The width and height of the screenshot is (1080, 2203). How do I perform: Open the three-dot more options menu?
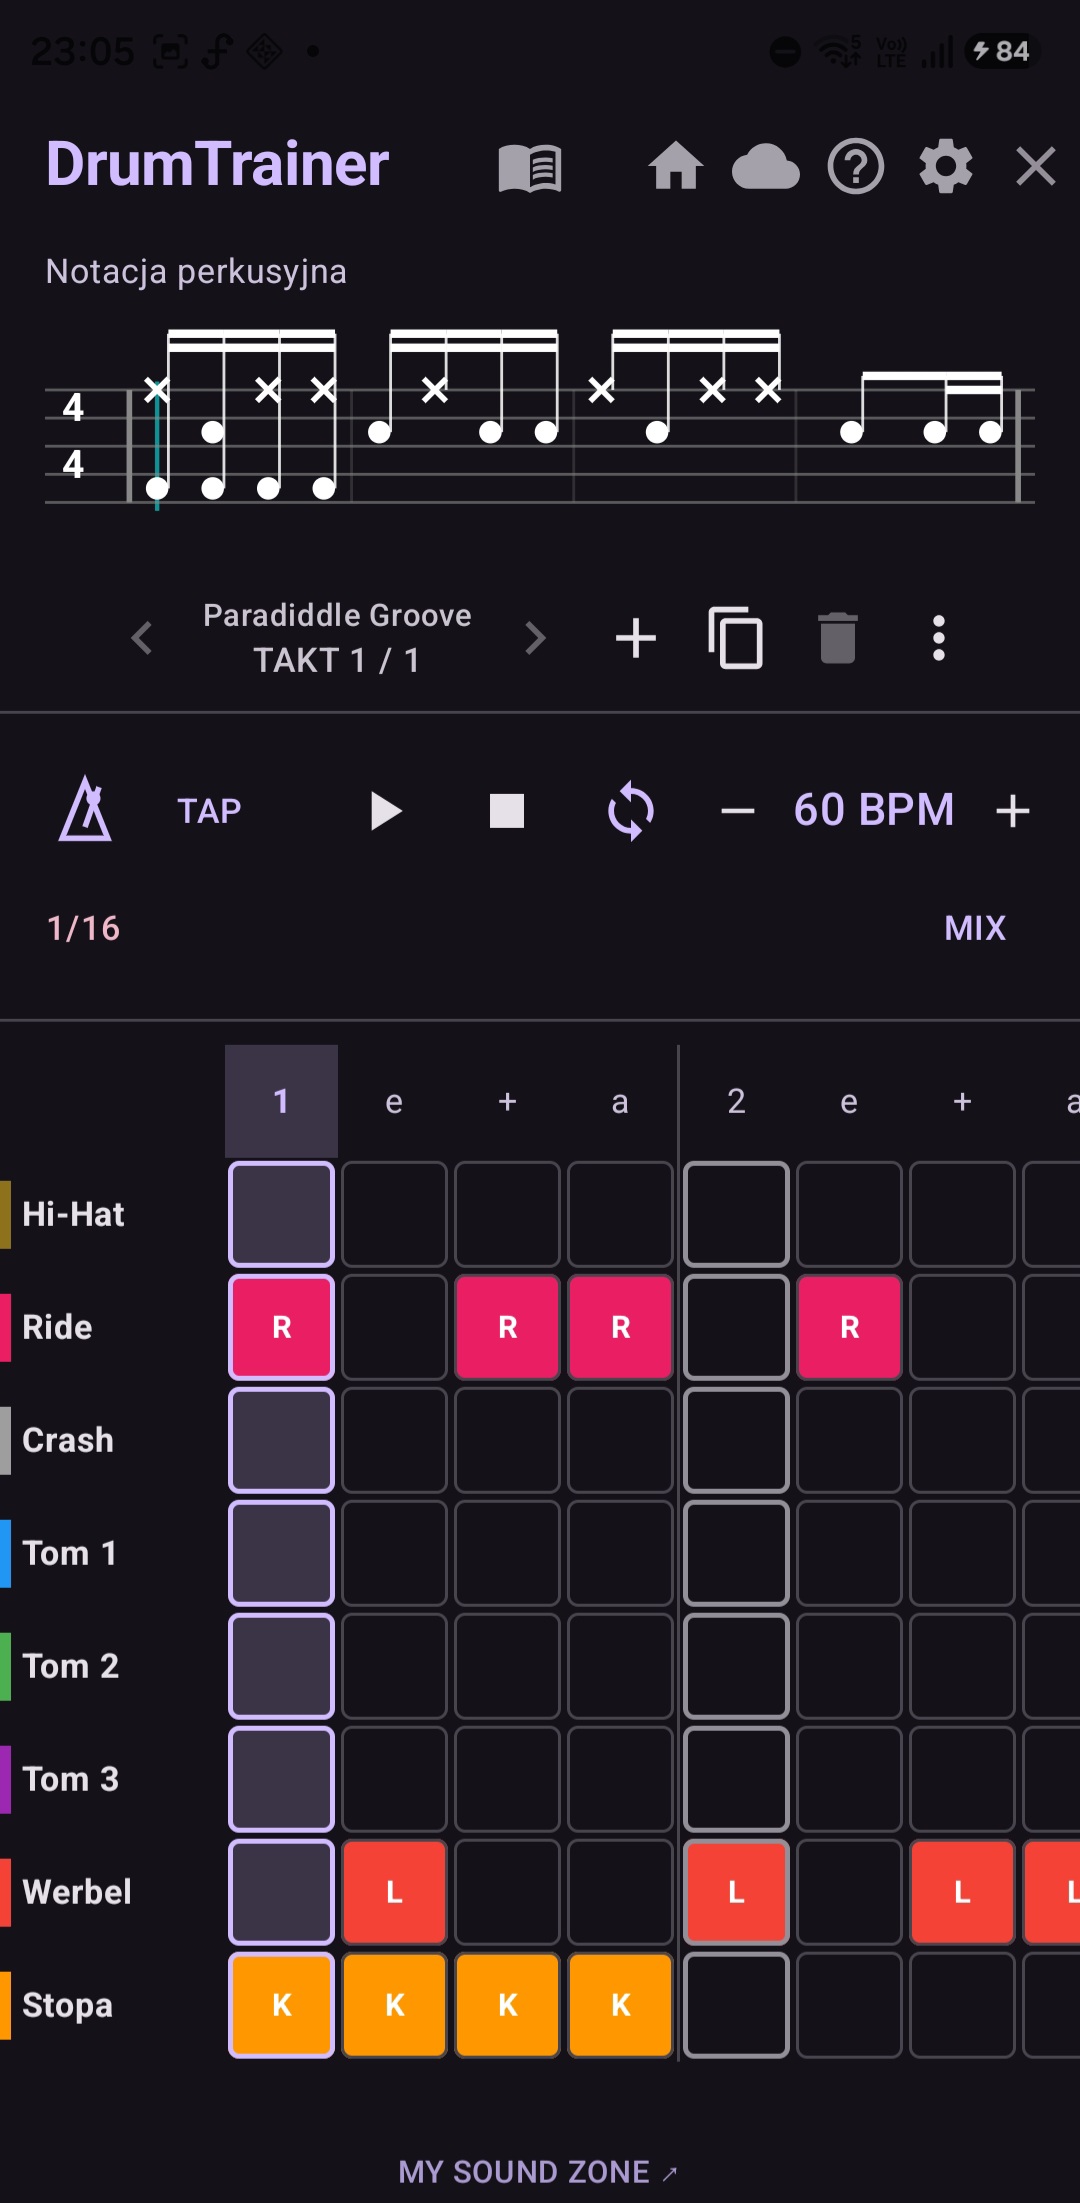tap(939, 638)
